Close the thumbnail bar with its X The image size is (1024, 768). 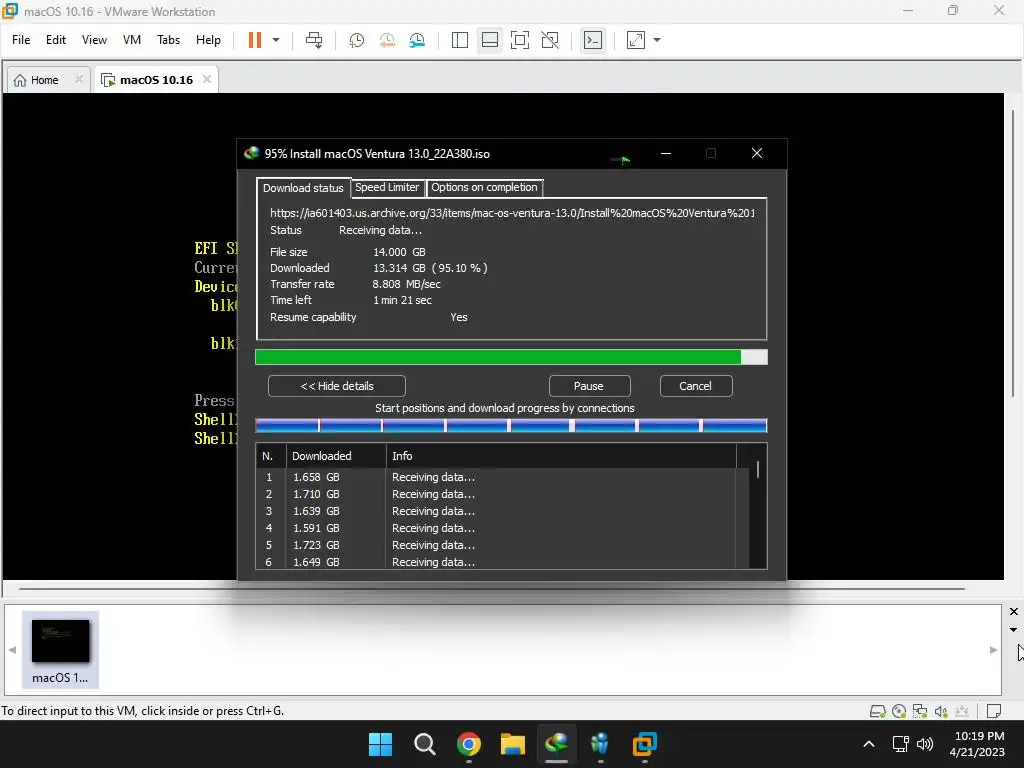click(1014, 612)
